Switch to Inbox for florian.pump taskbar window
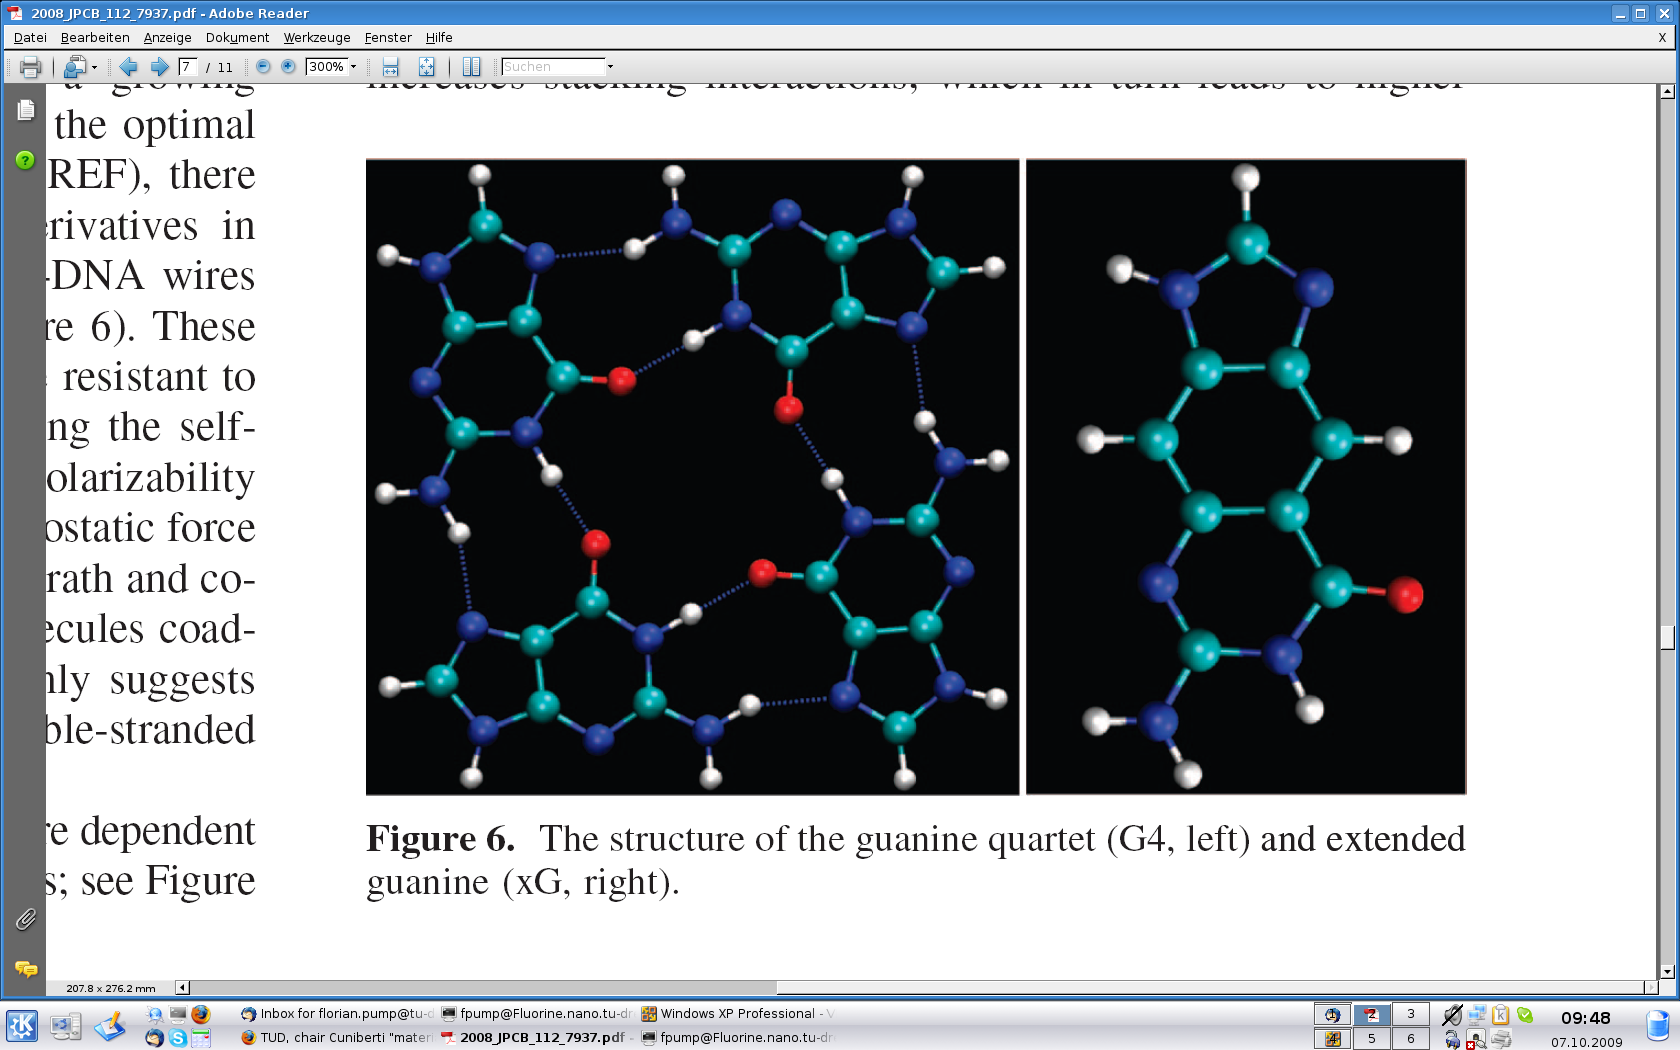Viewport: 1680px width, 1050px height. [337, 1014]
